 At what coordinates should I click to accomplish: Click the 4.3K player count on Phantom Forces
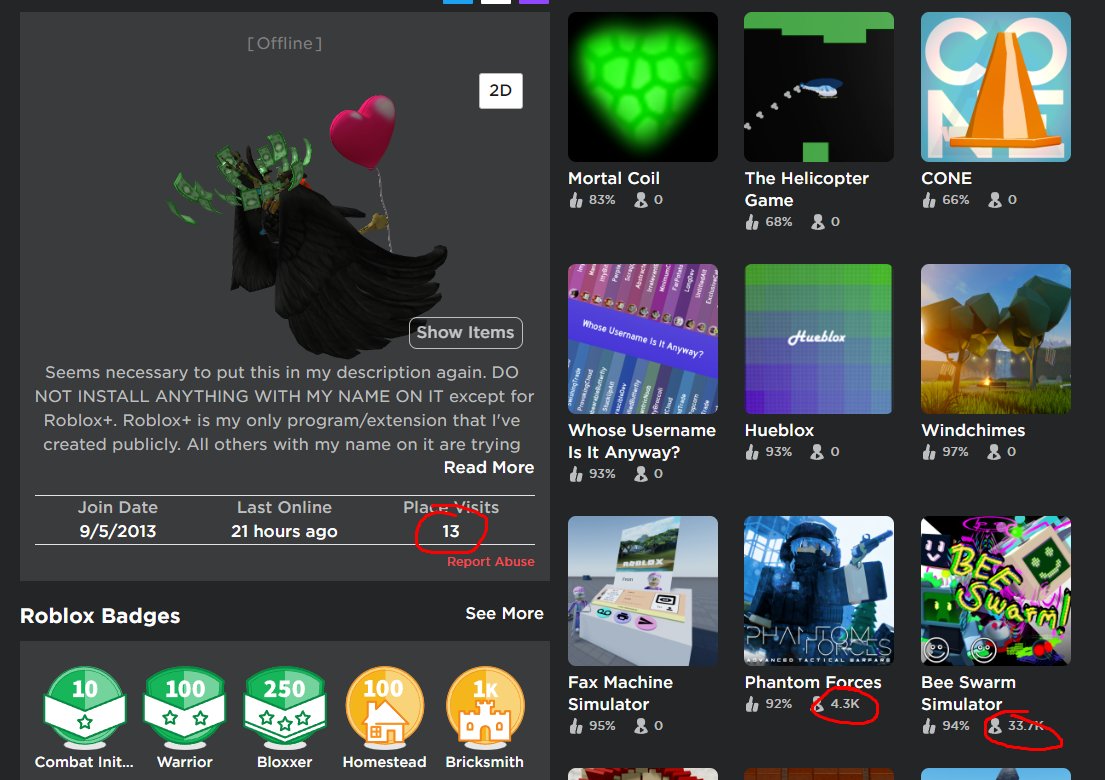click(845, 703)
